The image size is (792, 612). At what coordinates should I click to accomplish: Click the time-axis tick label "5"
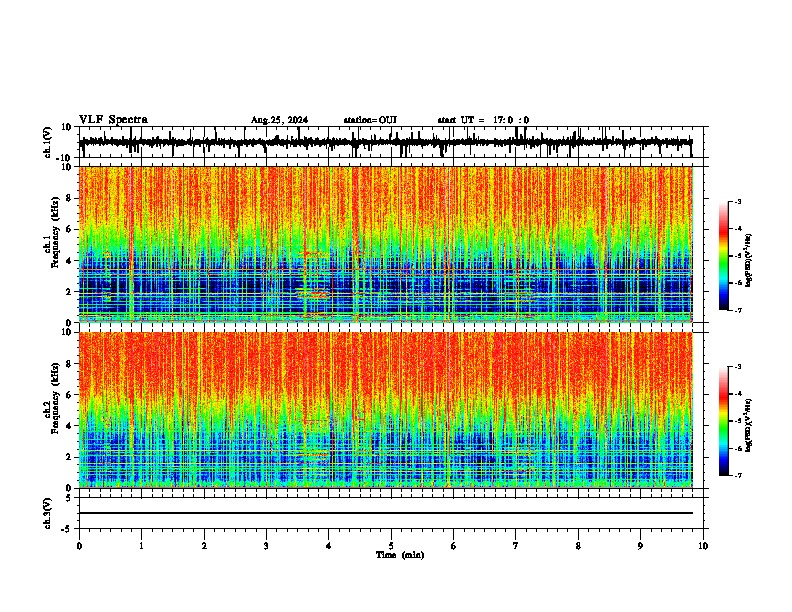[x=391, y=546]
